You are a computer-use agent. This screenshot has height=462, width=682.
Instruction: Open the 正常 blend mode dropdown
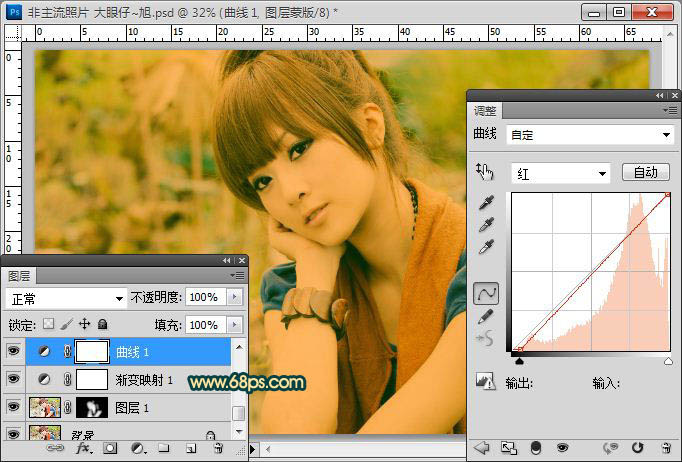[65, 298]
